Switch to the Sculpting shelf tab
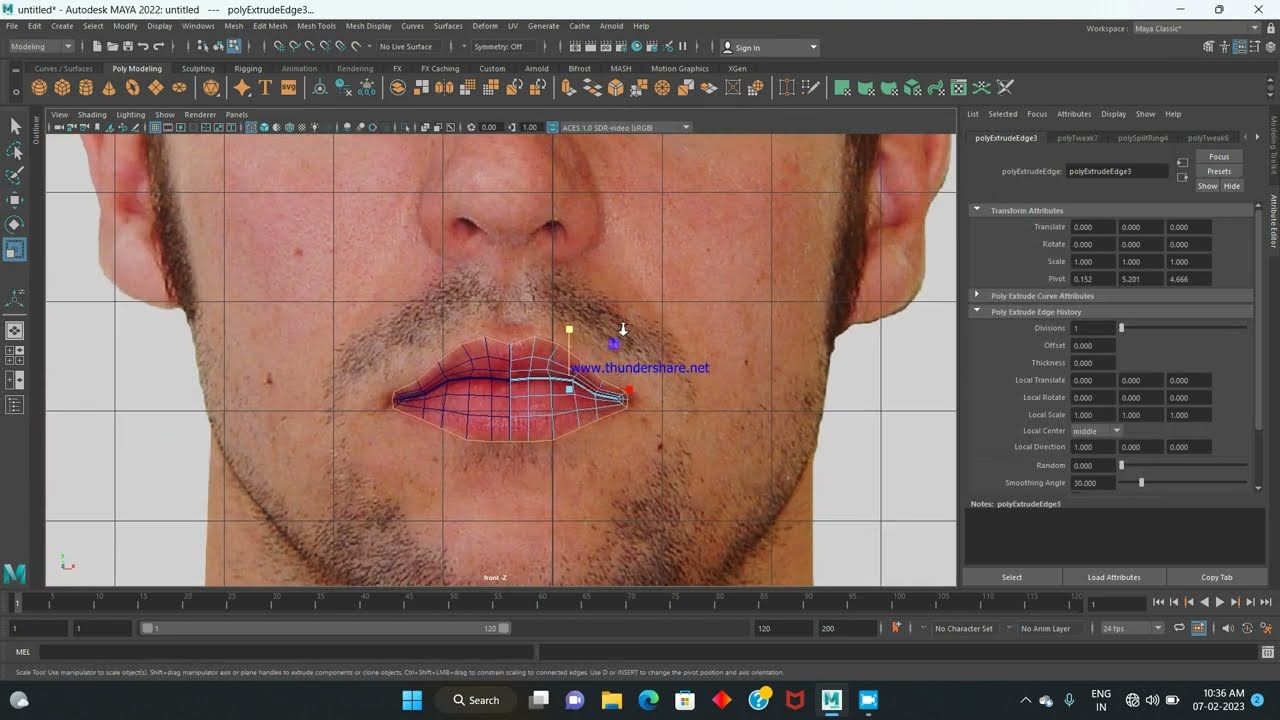The width and height of the screenshot is (1280, 720). 198,69
